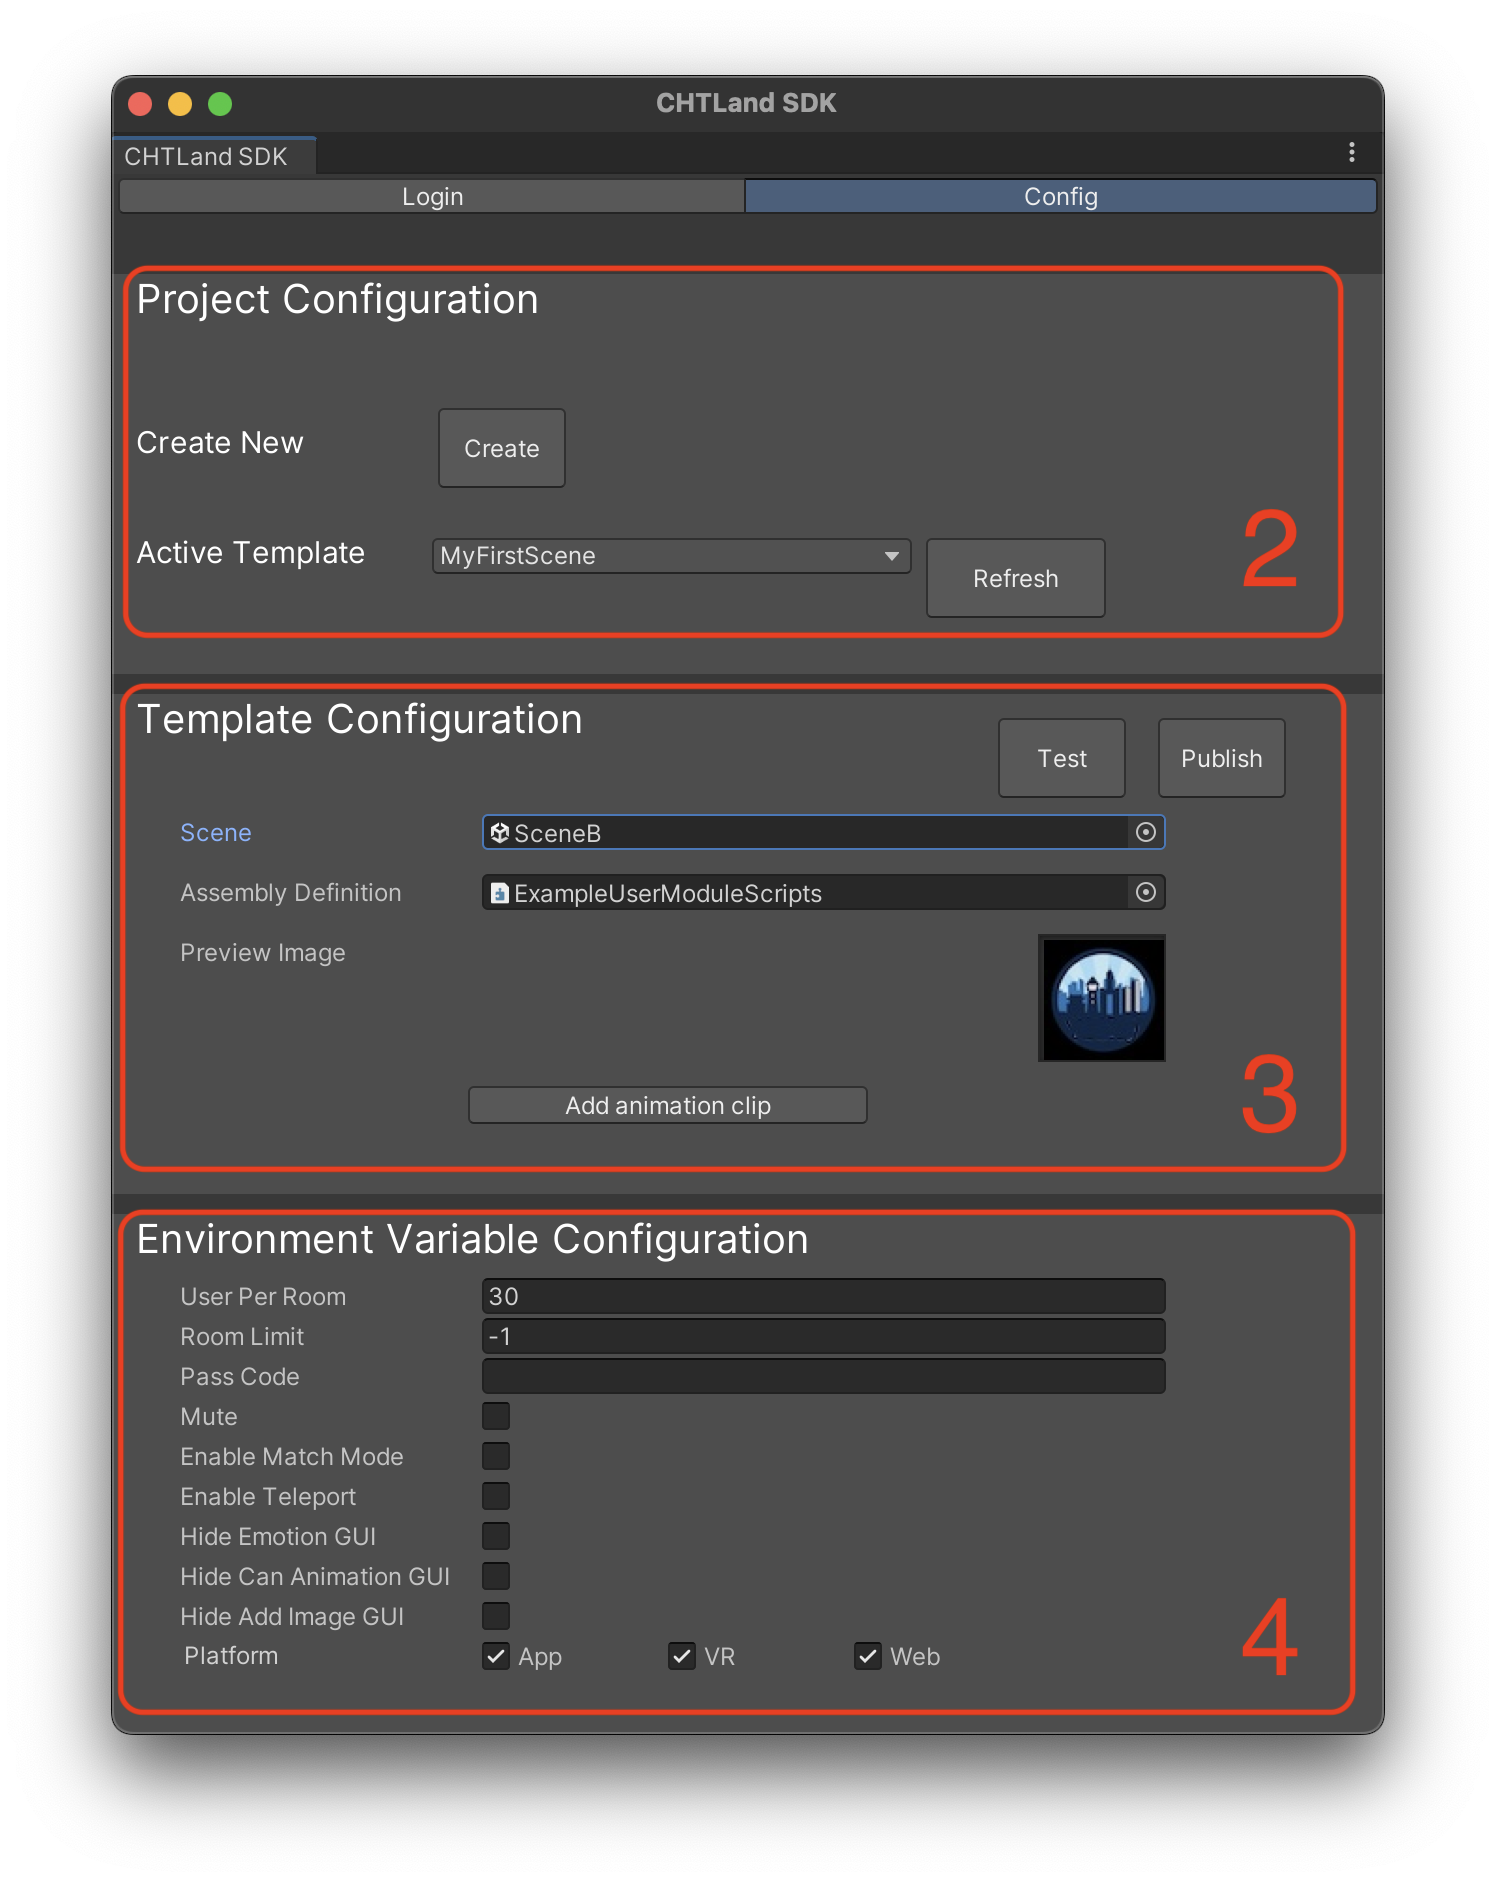Click the Environment Variable Configuration heading
This screenshot has height=1882, width=1496.
(x=473, y=1240)
